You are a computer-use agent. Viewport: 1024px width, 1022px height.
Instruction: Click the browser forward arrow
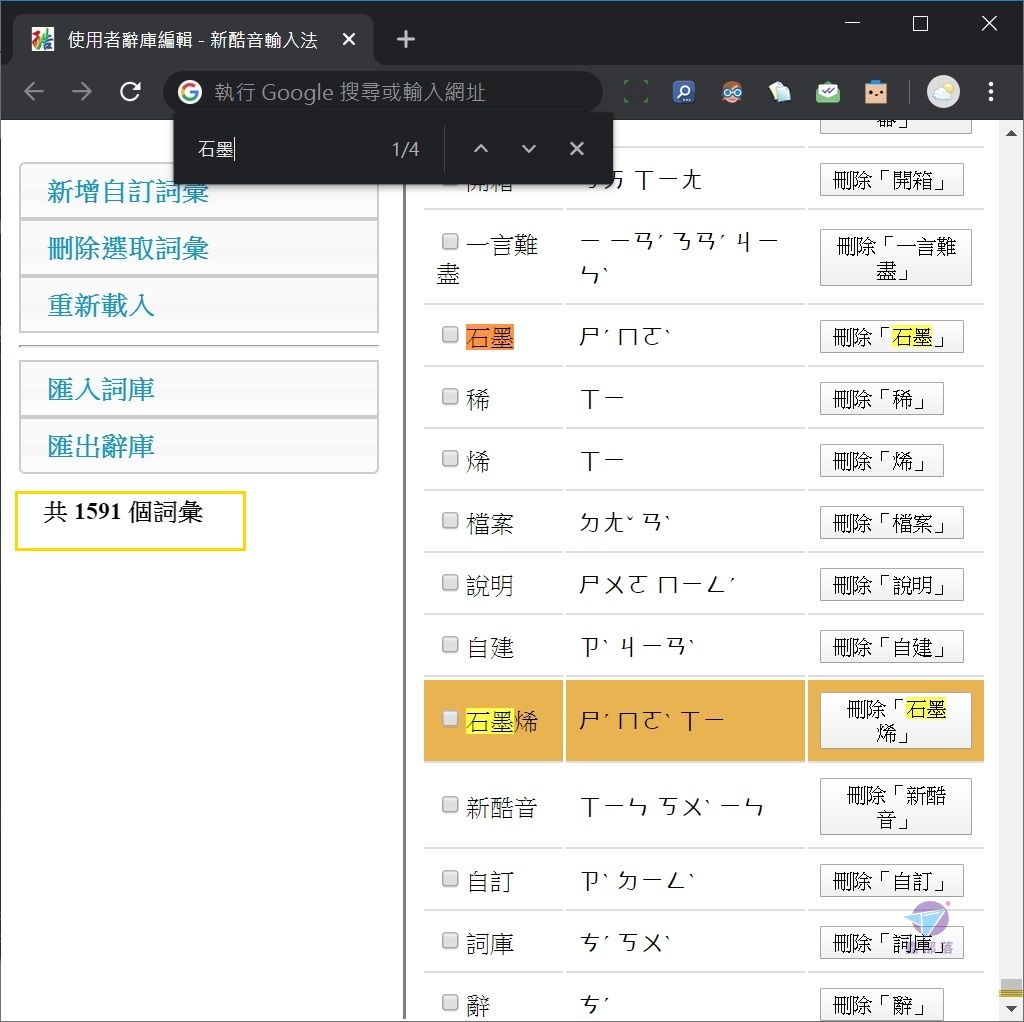(82, 91)
